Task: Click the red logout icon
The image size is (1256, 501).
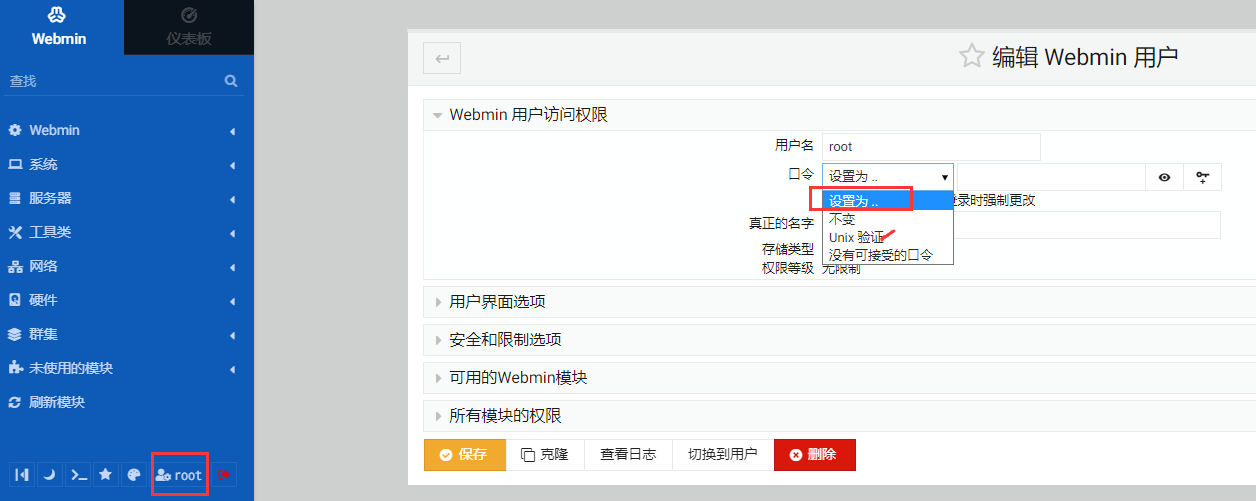Action: tap(224, 475)
